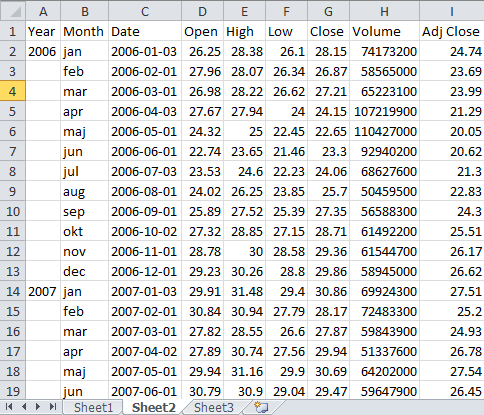The image size is (484, 415).
Task: Click the cell with volume 110427000
Action: 384,131
